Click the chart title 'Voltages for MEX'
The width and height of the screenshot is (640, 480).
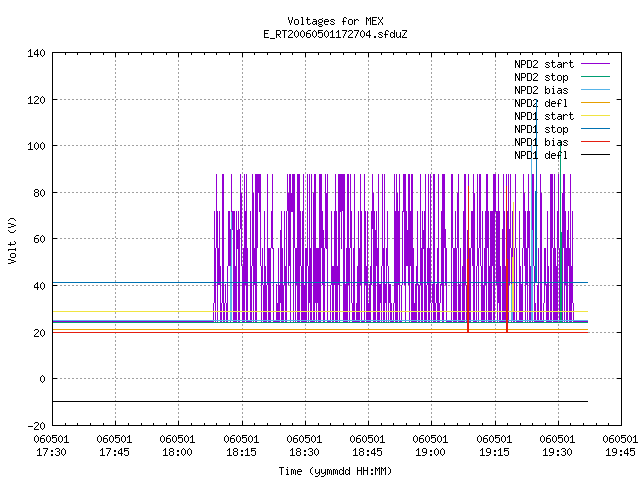335,21
